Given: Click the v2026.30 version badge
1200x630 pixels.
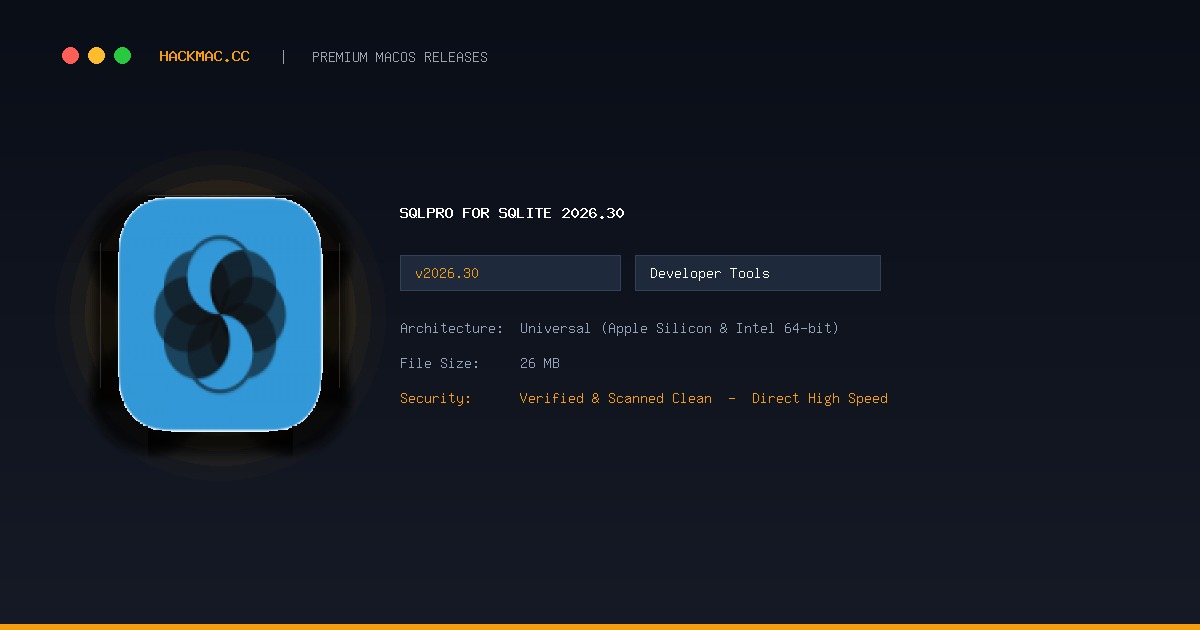Looking at the screenshot, I should (510, 273).
